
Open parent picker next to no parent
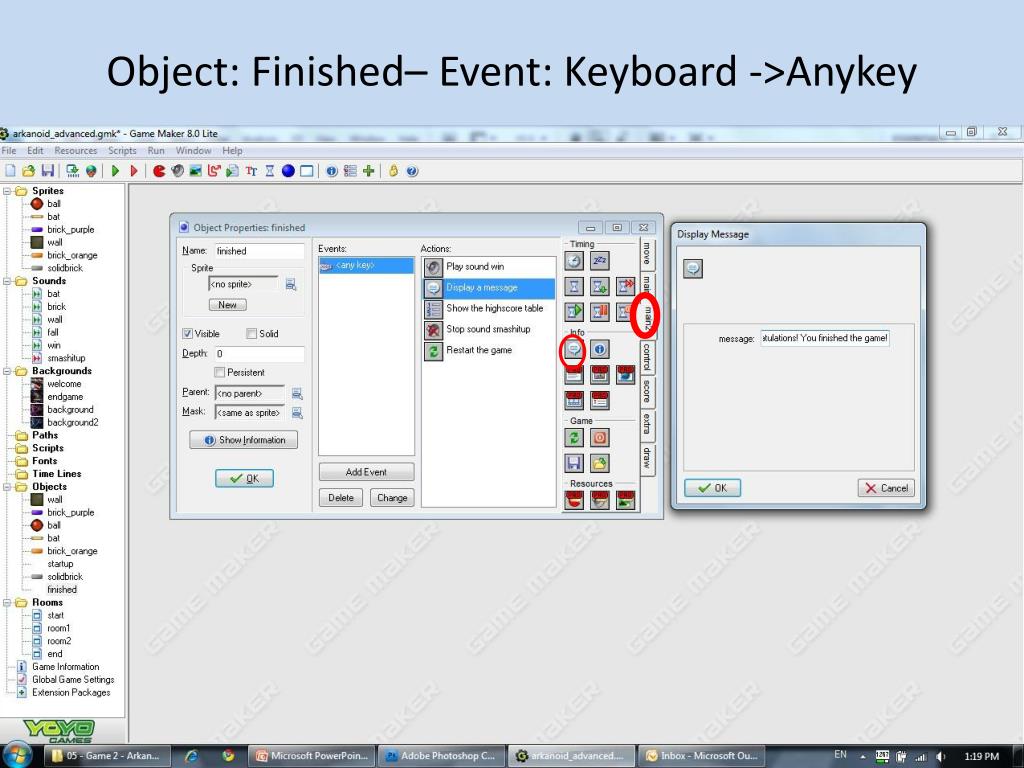pos(297,393)
